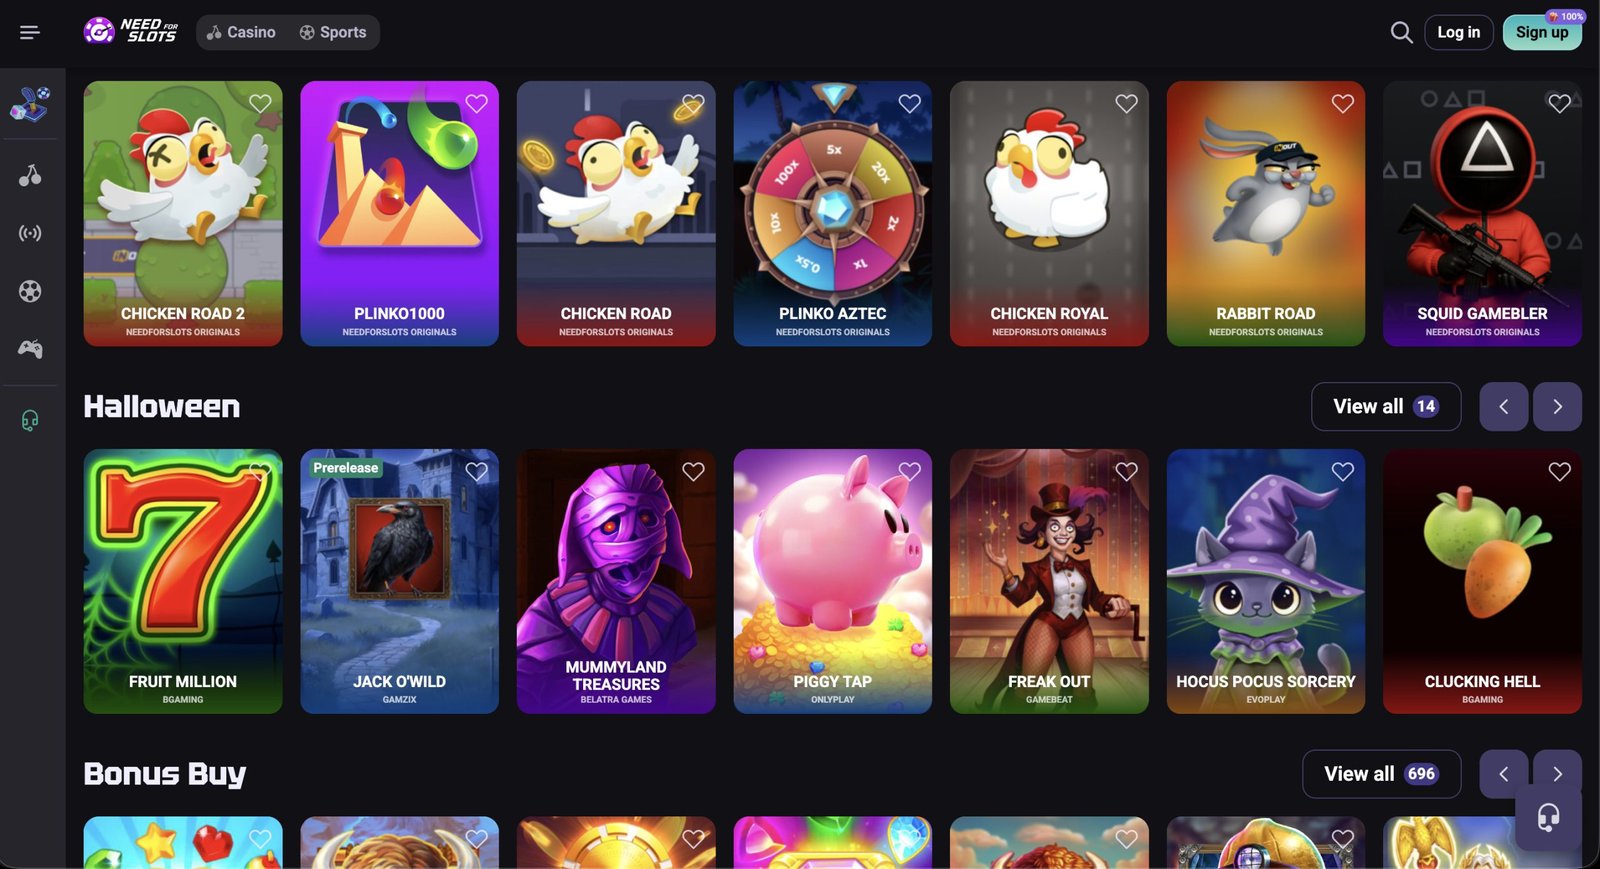Viewport: 1600px width, 869px height.
Task: Favorite the Plinko1000 game heart
Action: click(x=476, y=103)
